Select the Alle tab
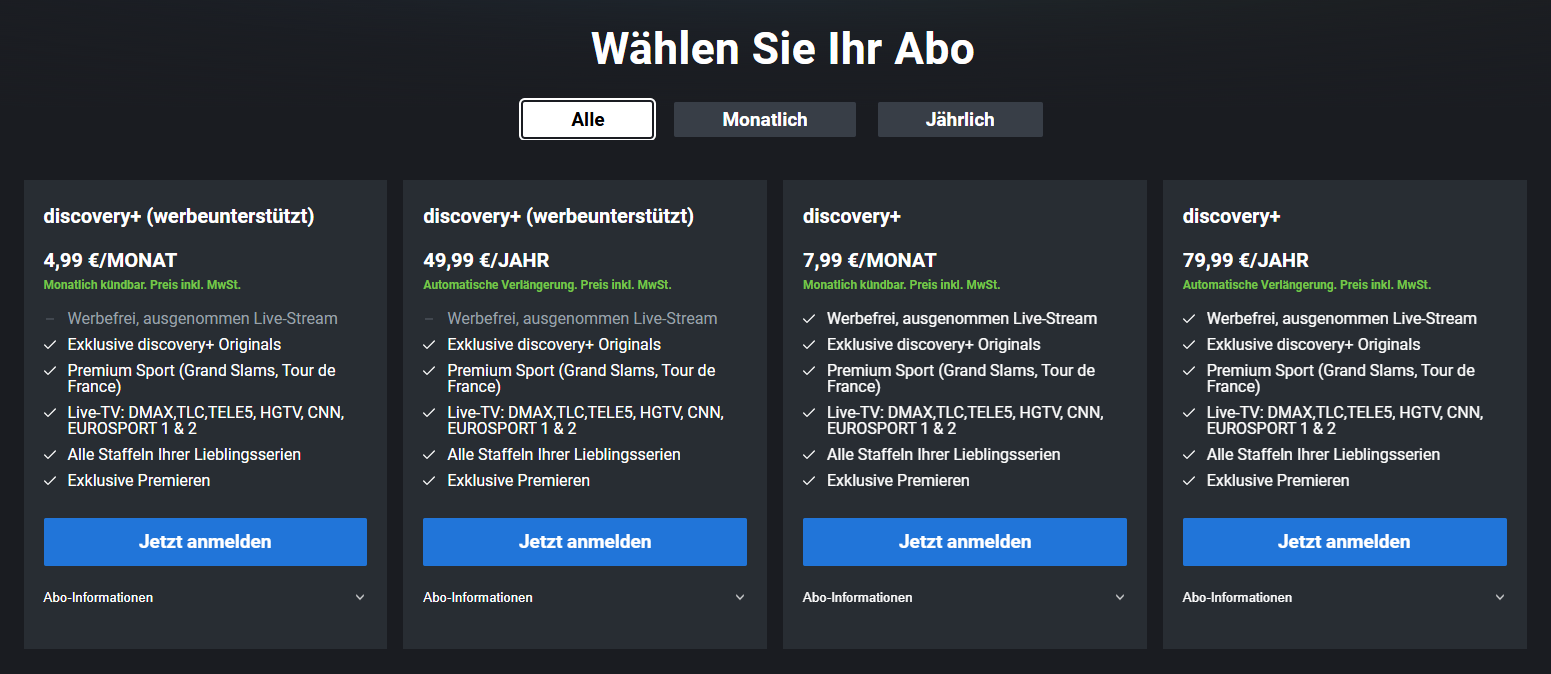 tap(587, 119)
